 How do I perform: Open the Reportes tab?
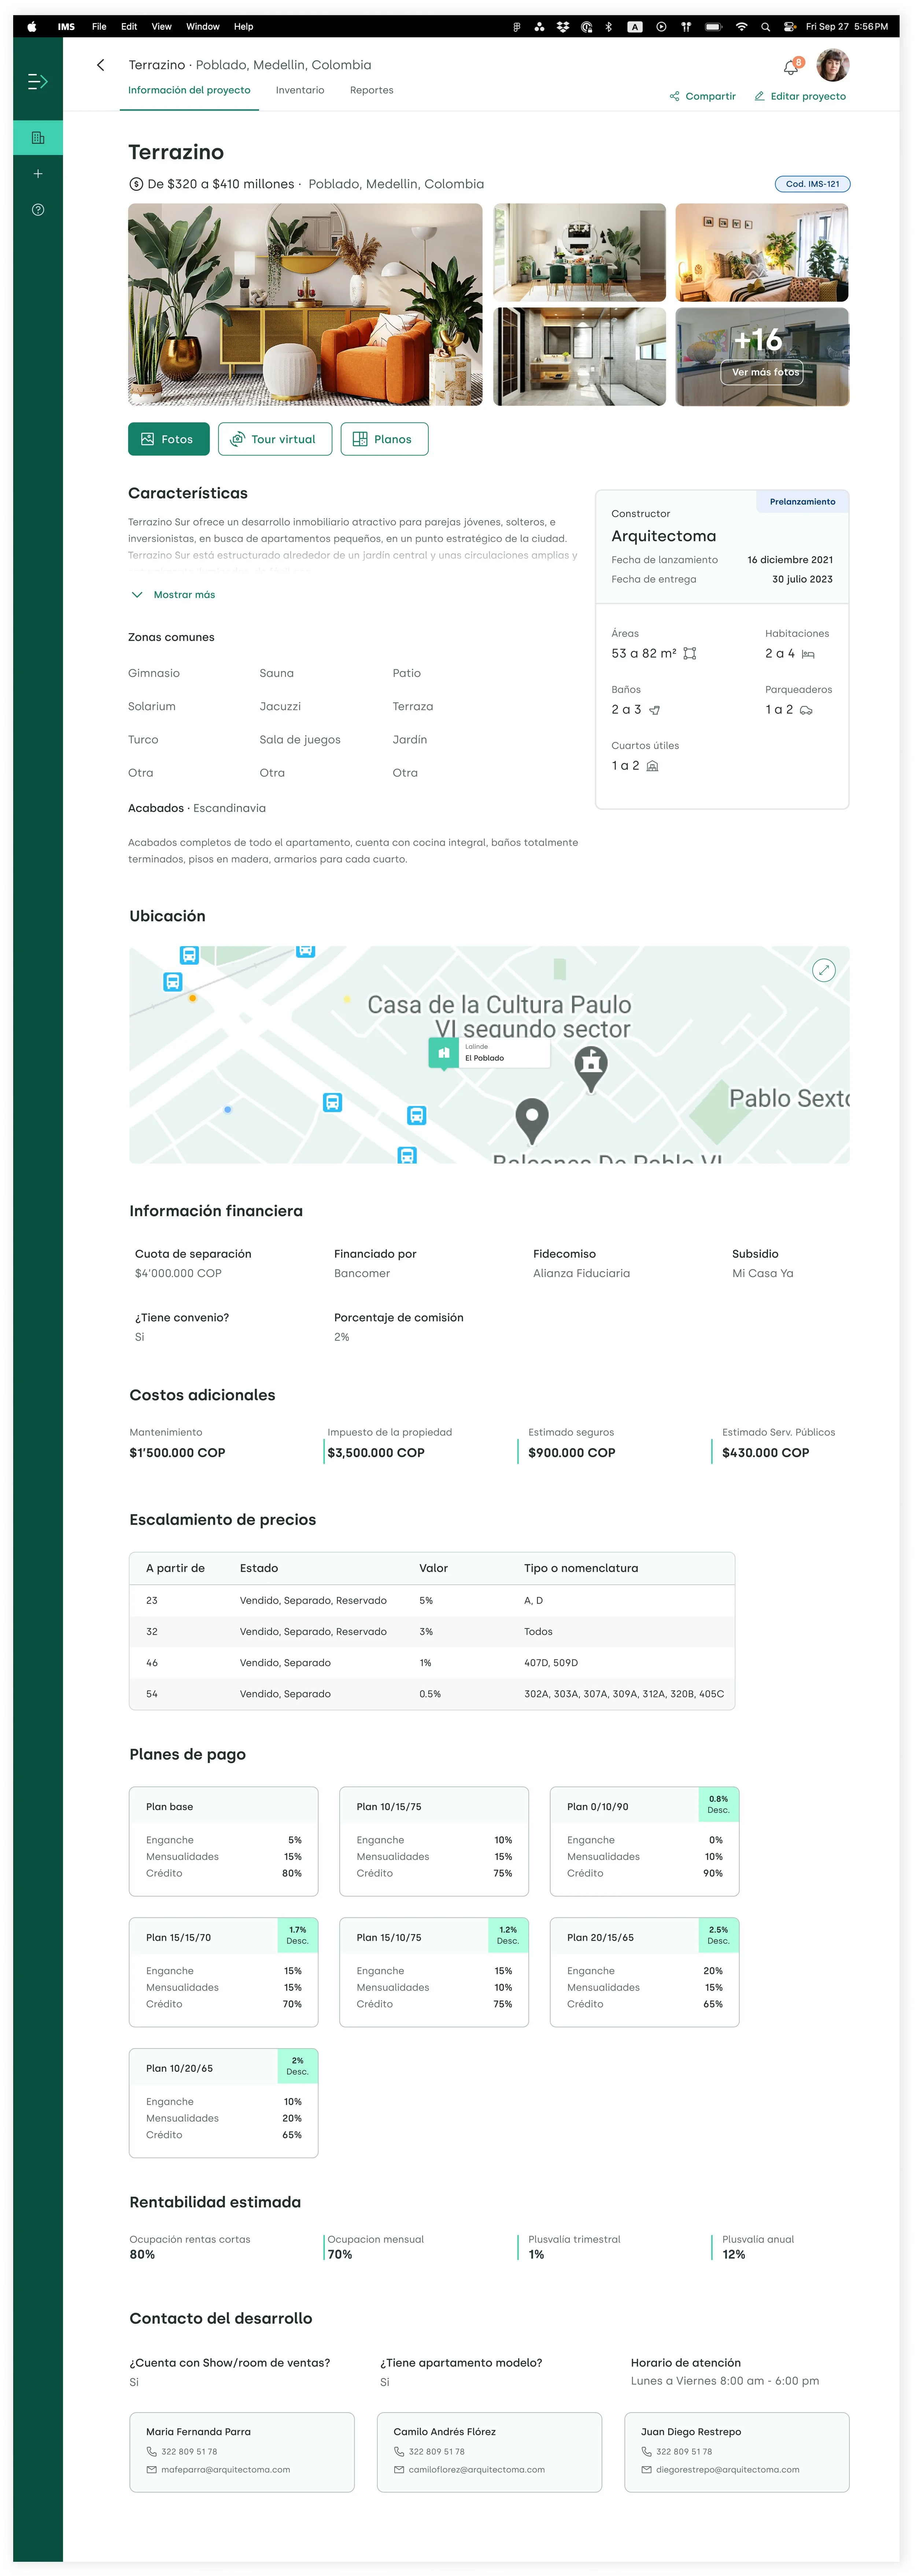pyautogui.click(x=371, y=90)
